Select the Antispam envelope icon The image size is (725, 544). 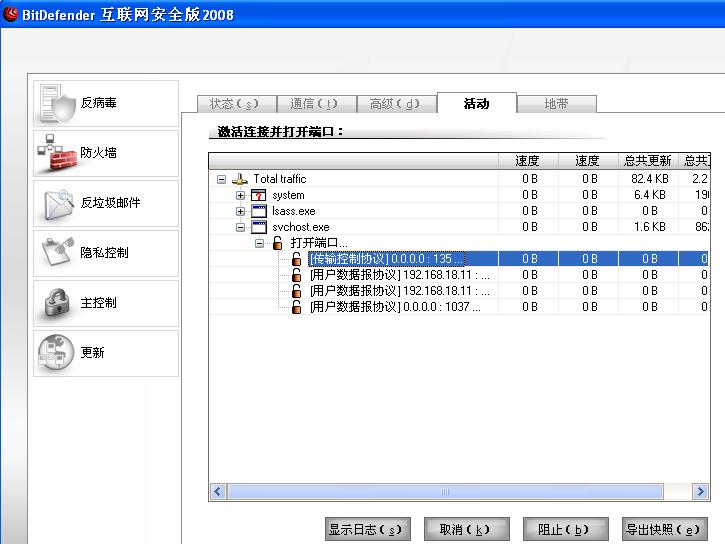(x=57, y=204)
